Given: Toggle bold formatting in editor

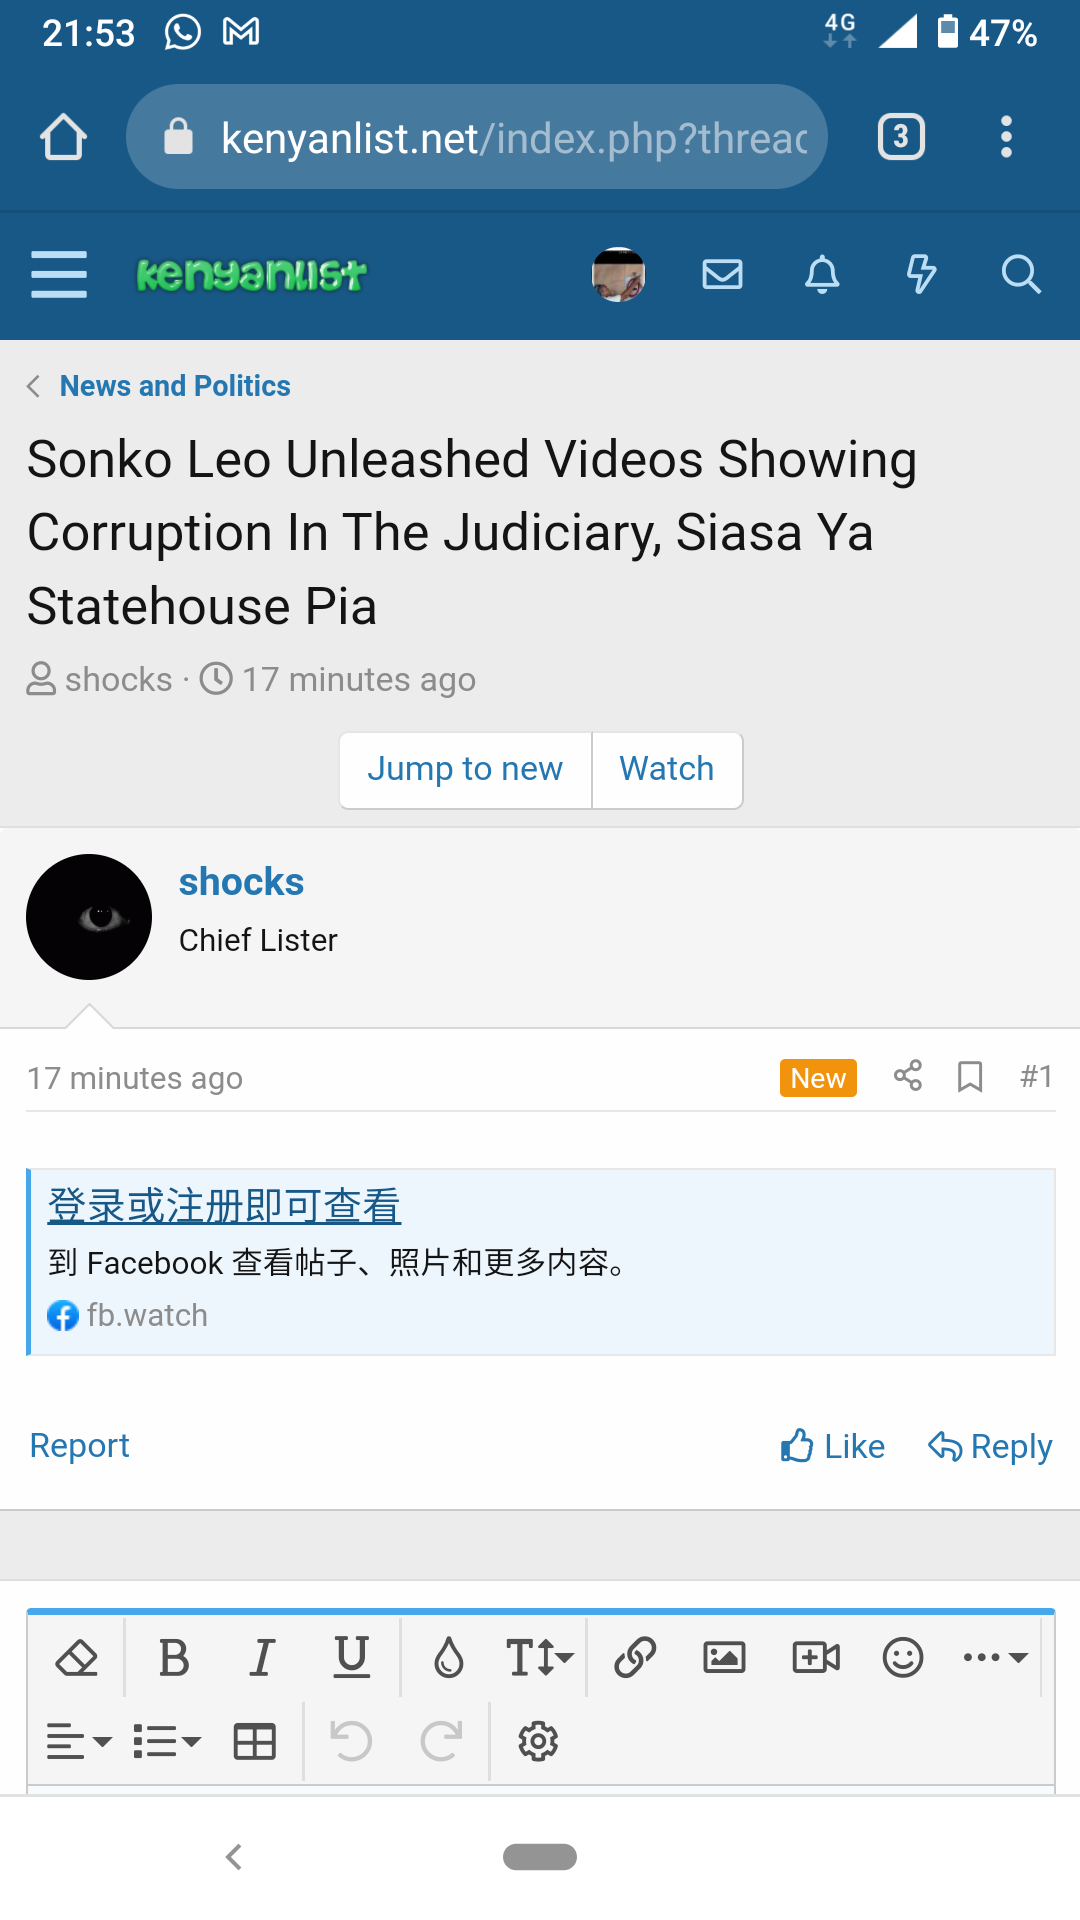Looking at the screenshot, I should coord(174,1657).
